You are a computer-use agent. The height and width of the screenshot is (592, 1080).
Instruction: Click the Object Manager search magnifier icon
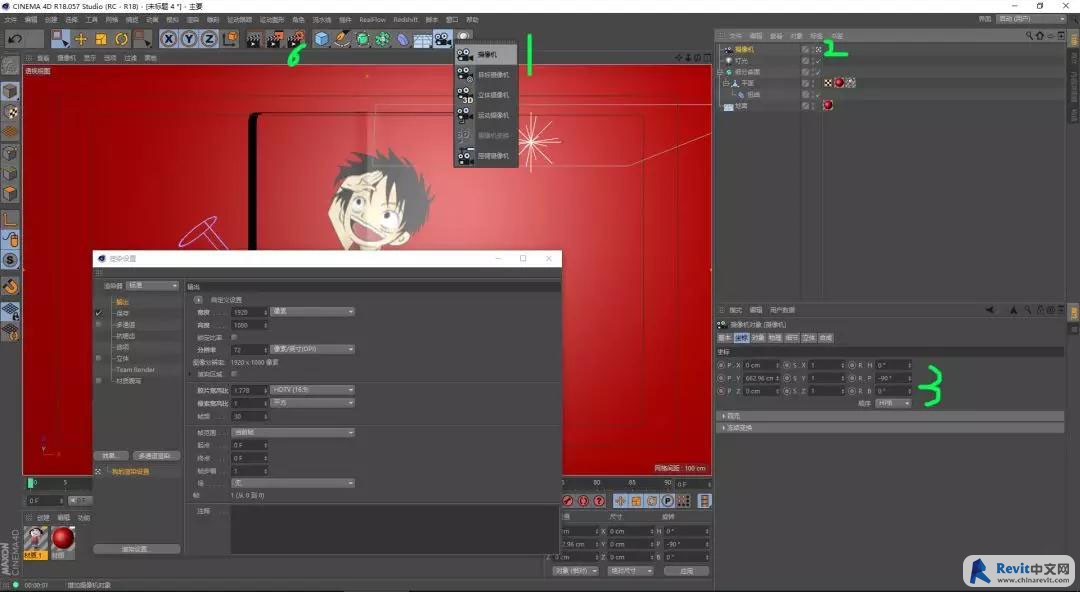1029,36
